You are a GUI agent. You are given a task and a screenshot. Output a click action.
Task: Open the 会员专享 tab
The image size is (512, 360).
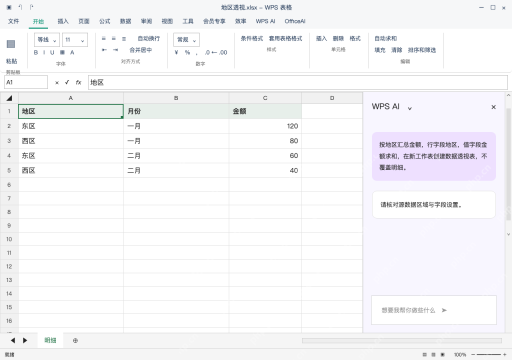click(x=214, y=21)
